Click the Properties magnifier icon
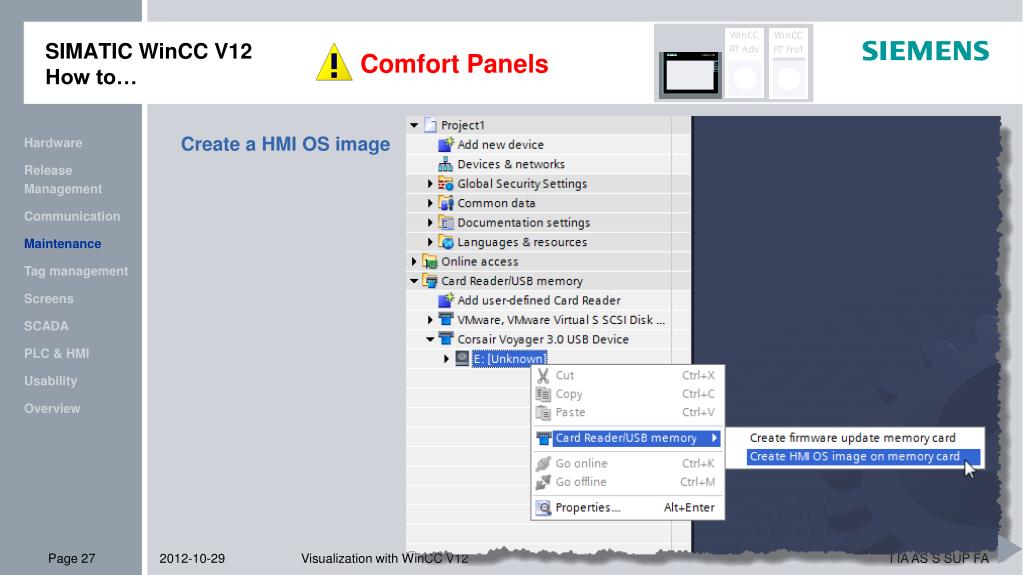Viewport: 1023px width, 575px height. (543, 507)
